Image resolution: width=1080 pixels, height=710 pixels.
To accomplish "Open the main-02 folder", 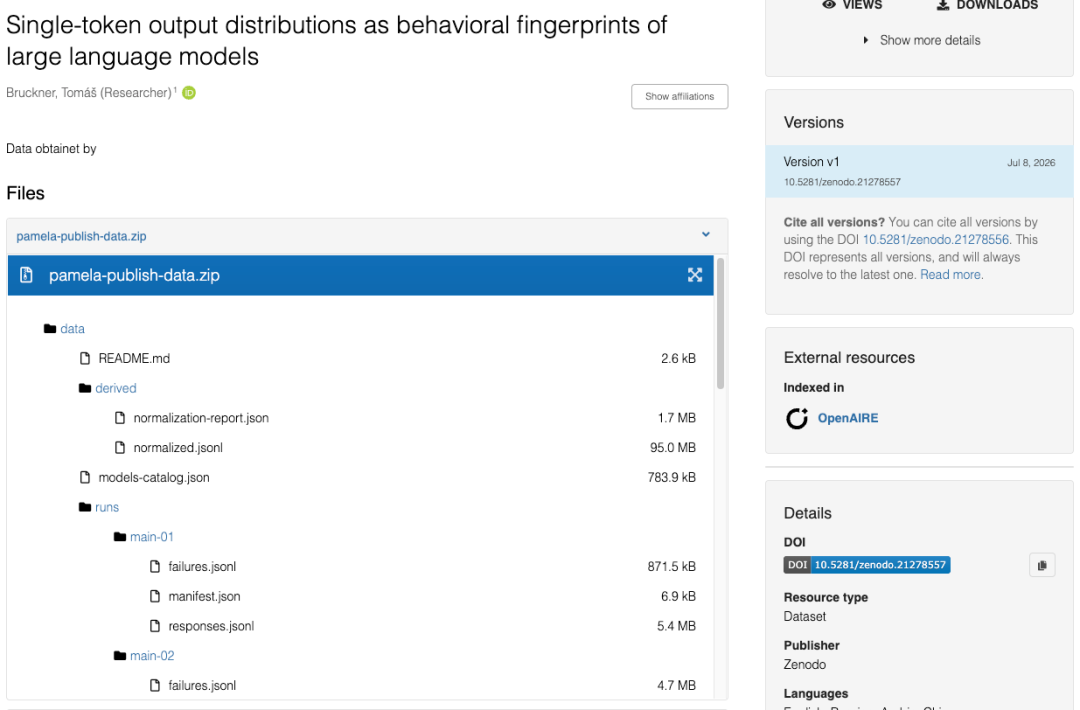I will coord(152,656).
